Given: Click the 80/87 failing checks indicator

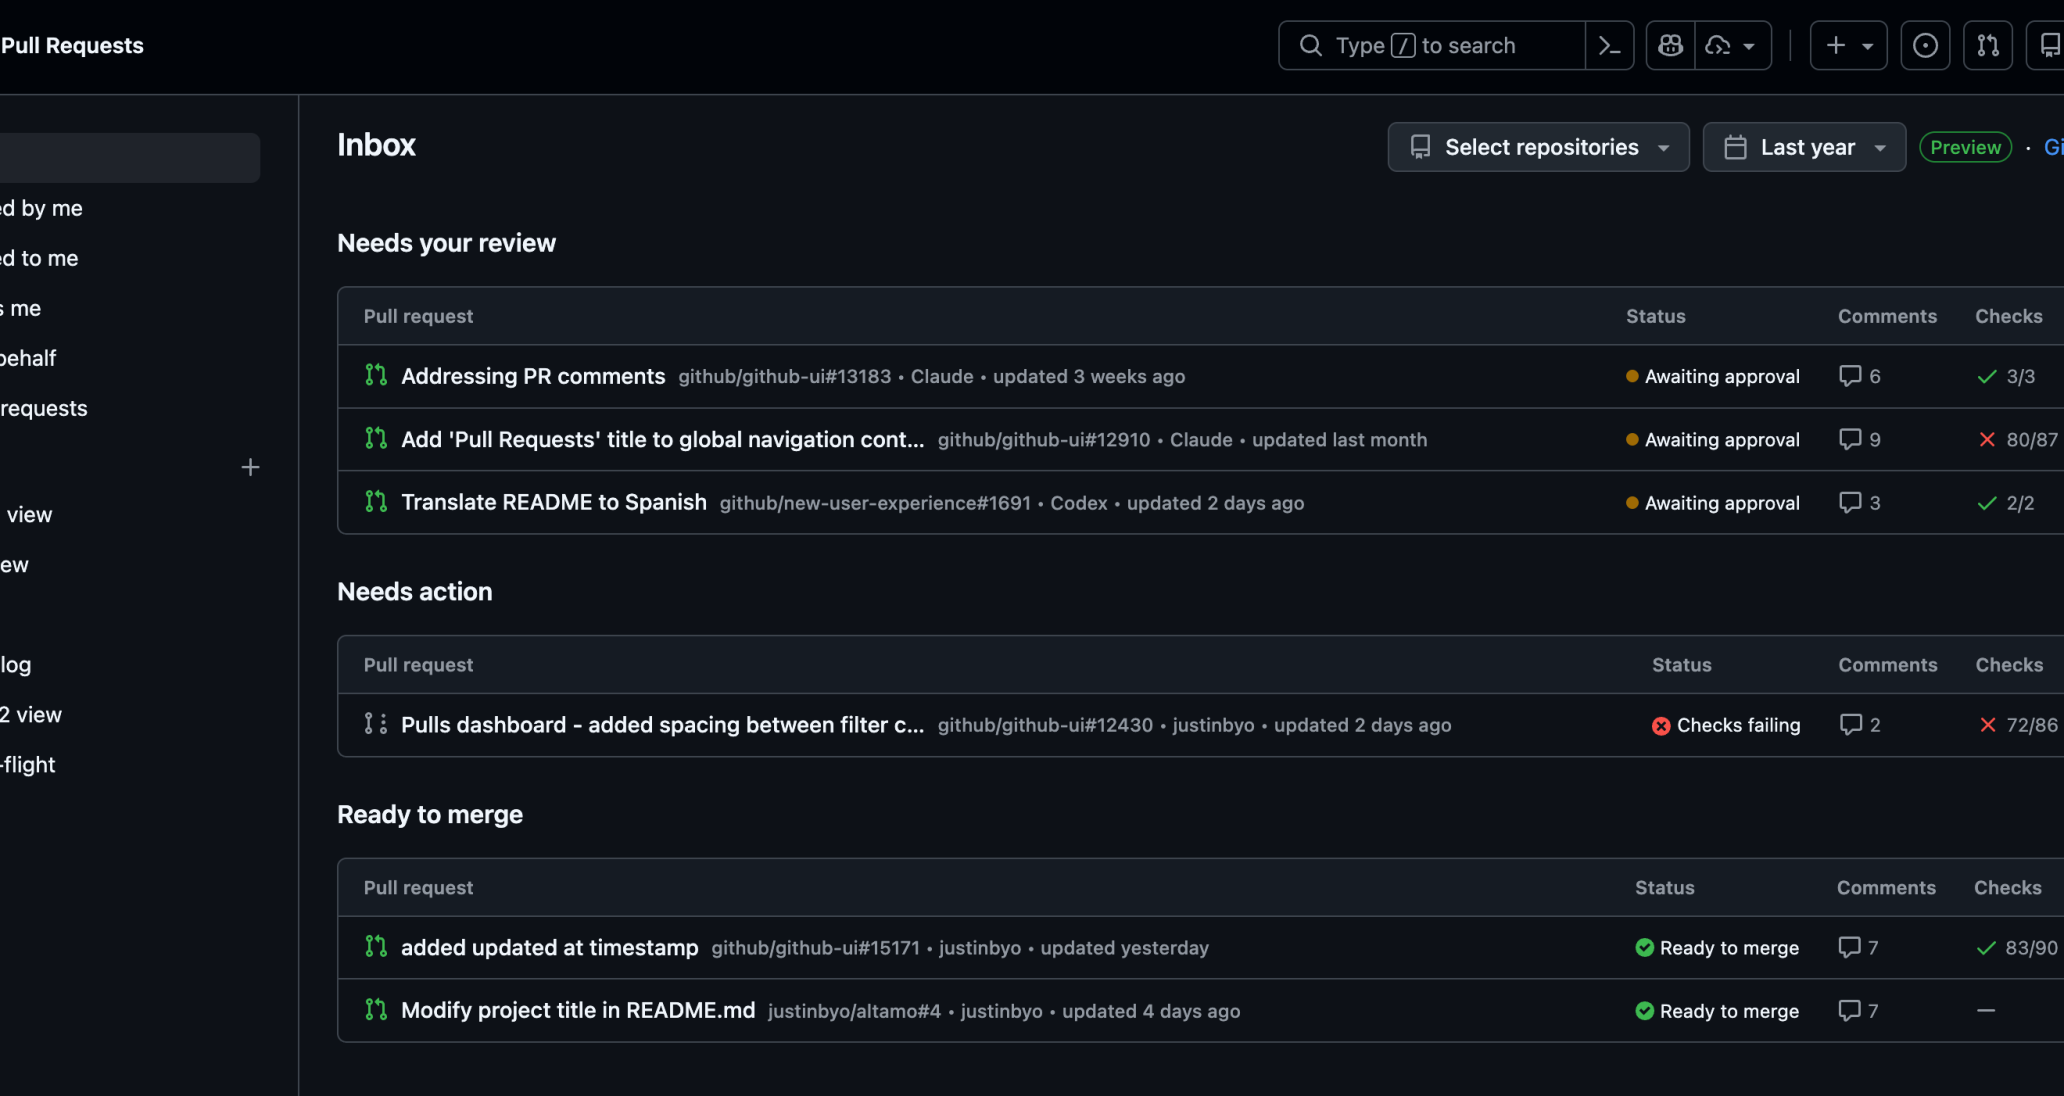Looking at the screenshot, I should coord(2018,439).
